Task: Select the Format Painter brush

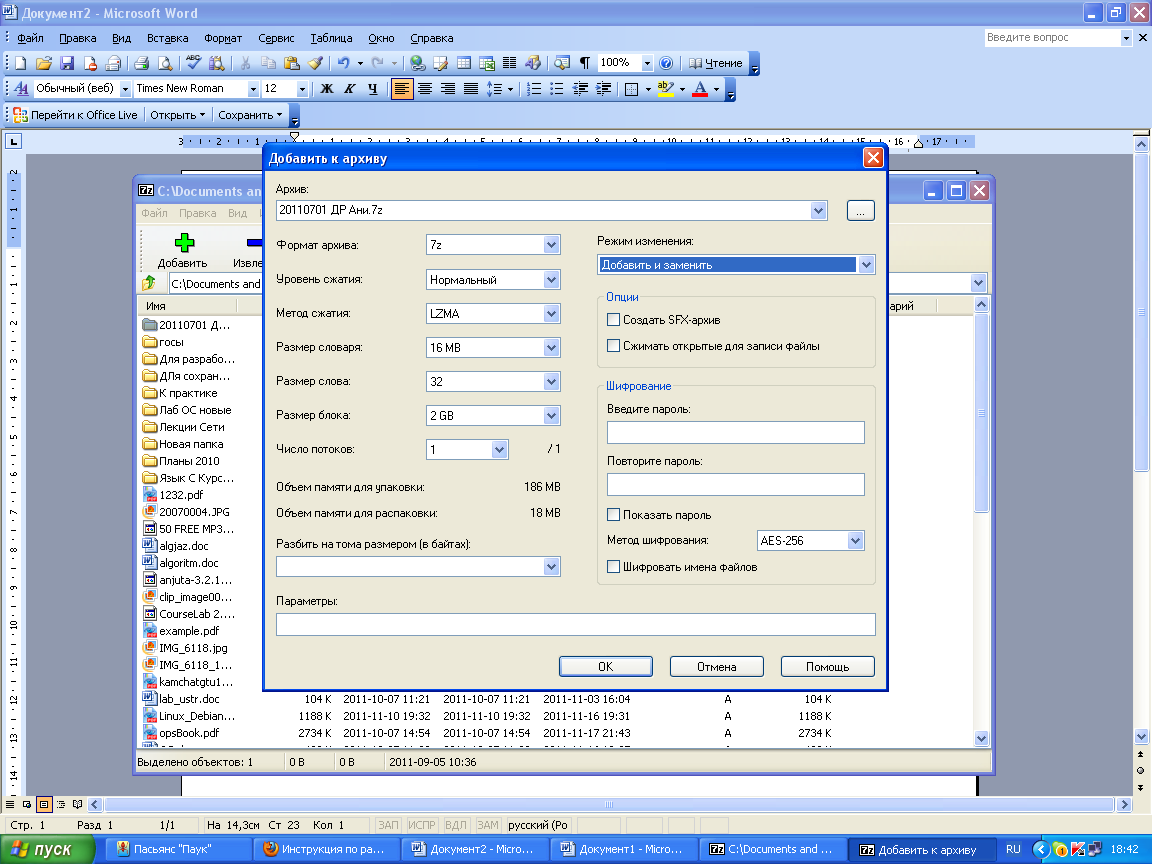Action: point(315,63)
